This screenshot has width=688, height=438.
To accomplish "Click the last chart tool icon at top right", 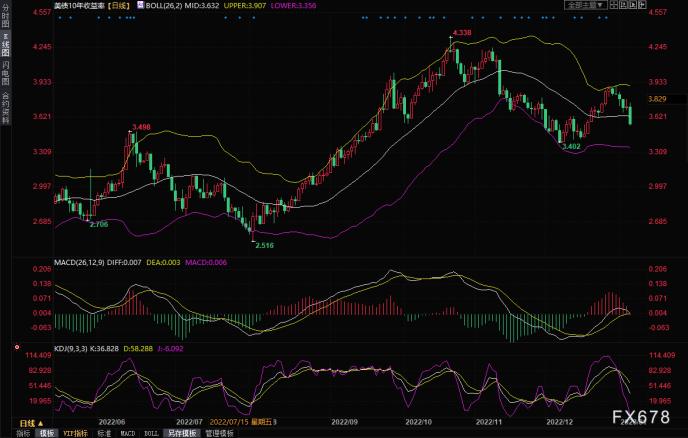I will coord(642,5).
